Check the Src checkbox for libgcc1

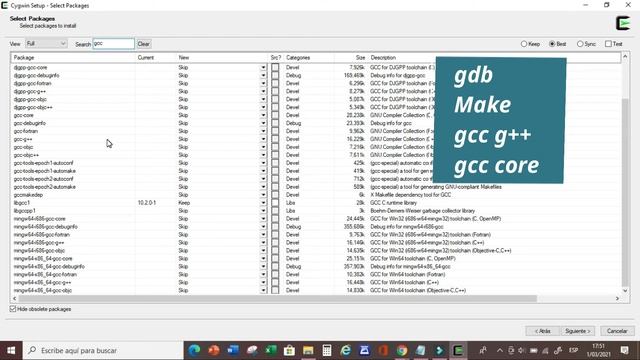275,203
